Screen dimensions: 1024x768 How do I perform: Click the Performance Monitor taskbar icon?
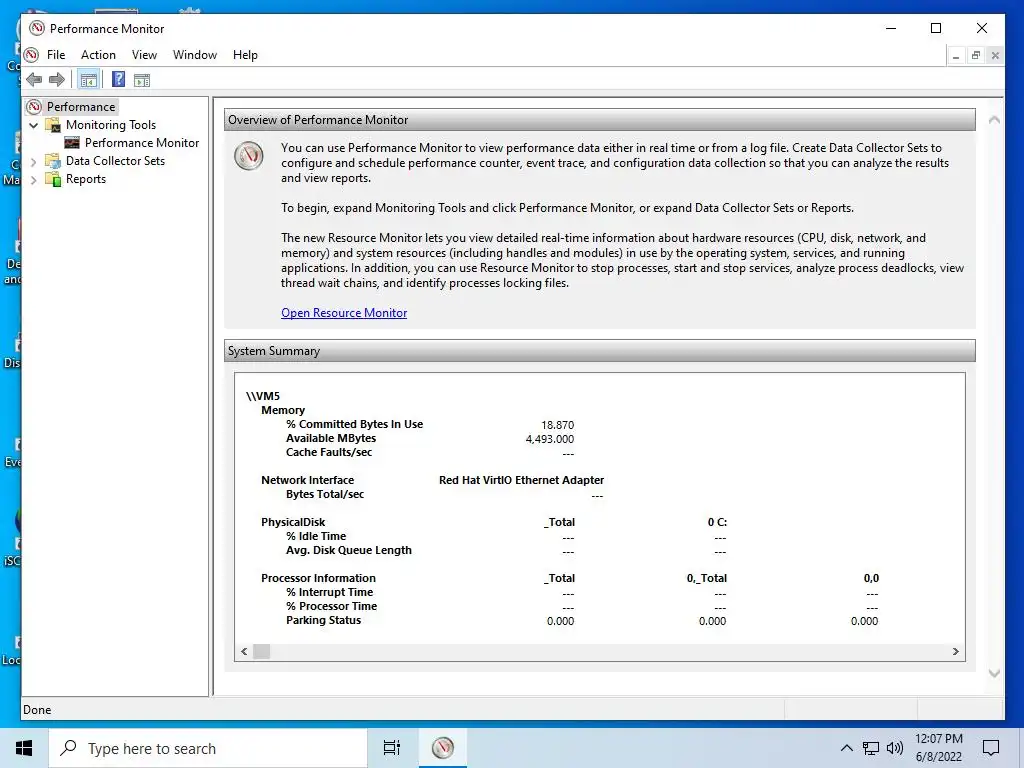443,748
